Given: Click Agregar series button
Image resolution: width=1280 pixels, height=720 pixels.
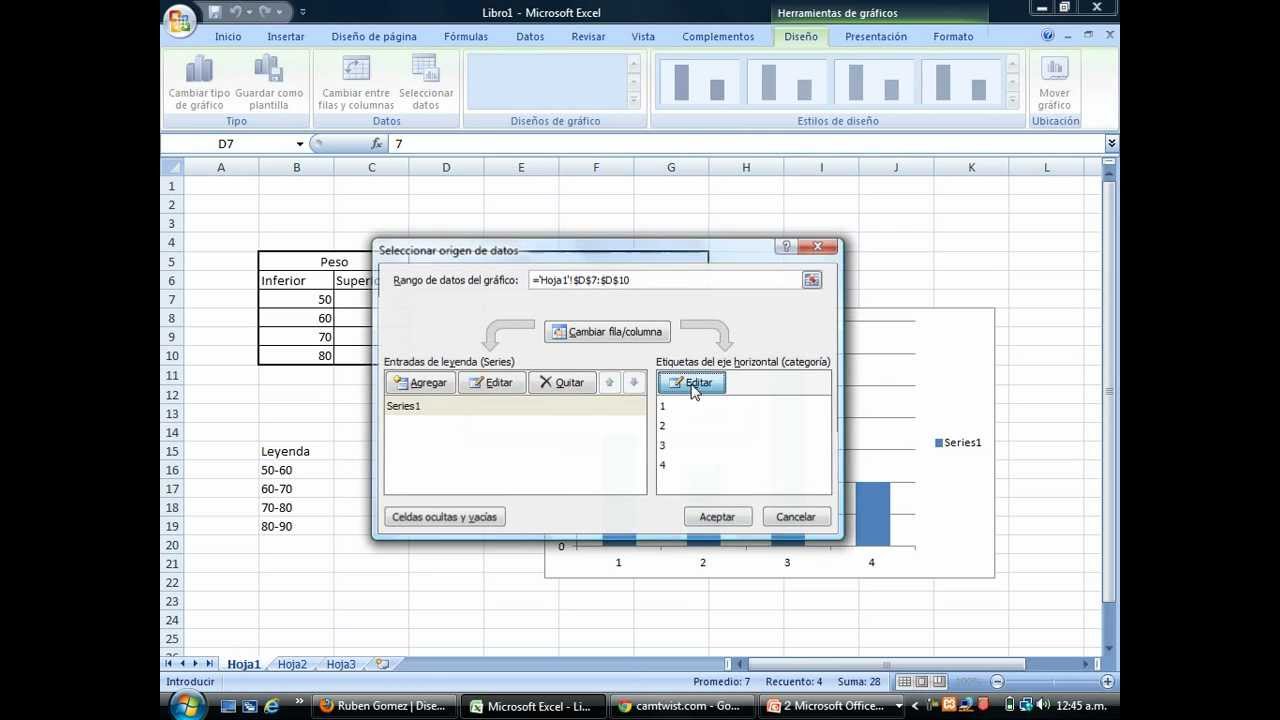Looking at the screenshot, I should click(420, 382).
